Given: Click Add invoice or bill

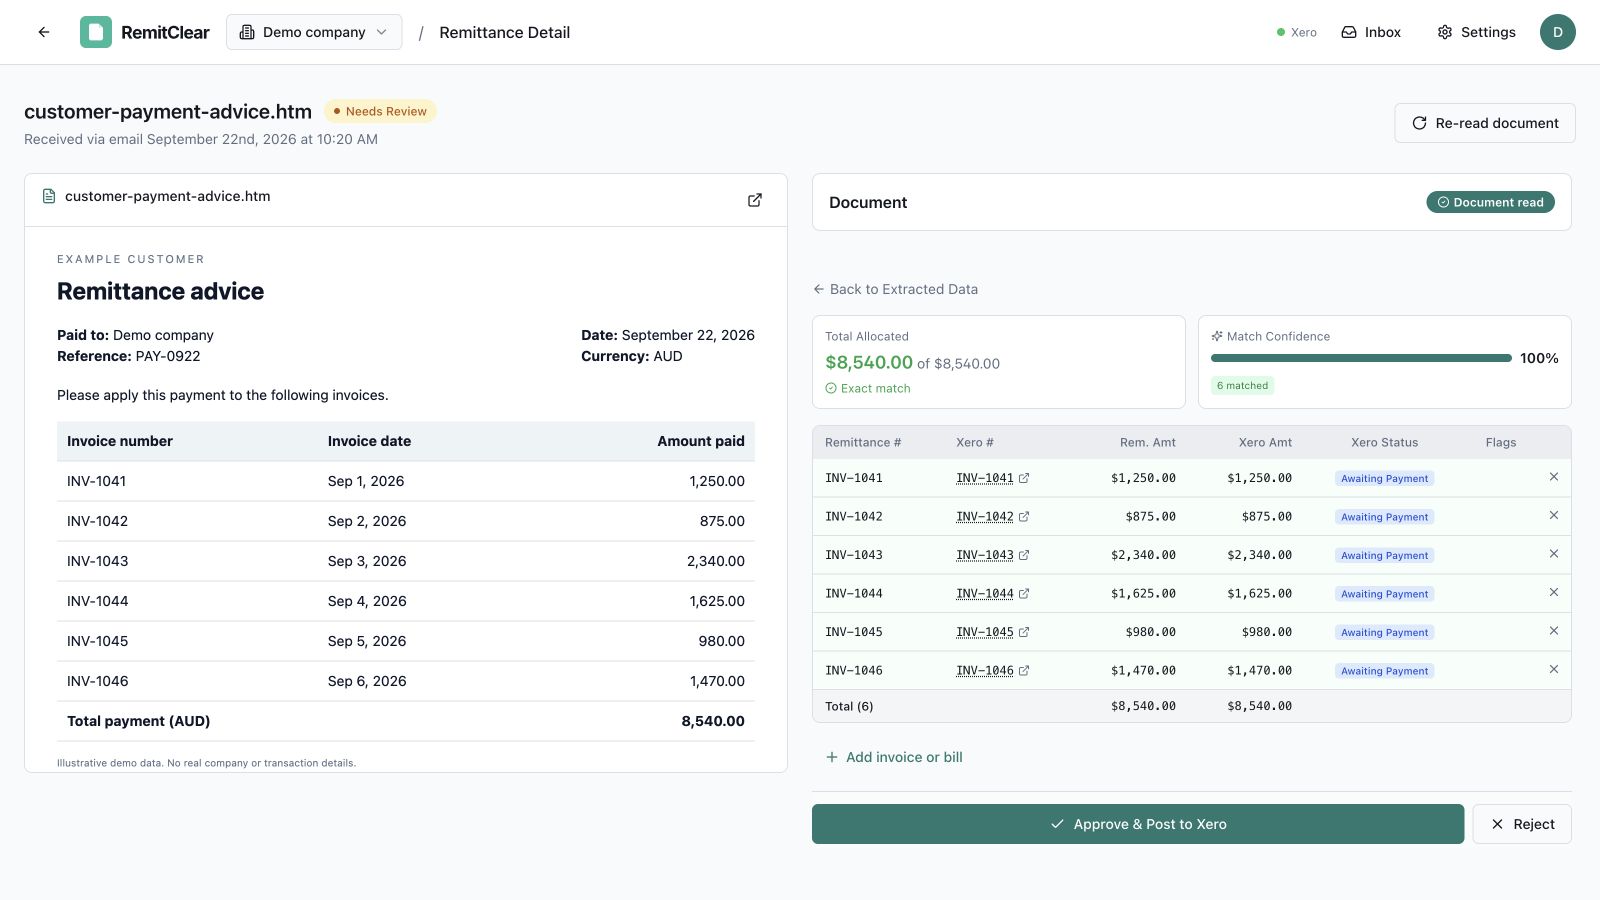Looking at the screenshot, I should [x=894, y=757].
